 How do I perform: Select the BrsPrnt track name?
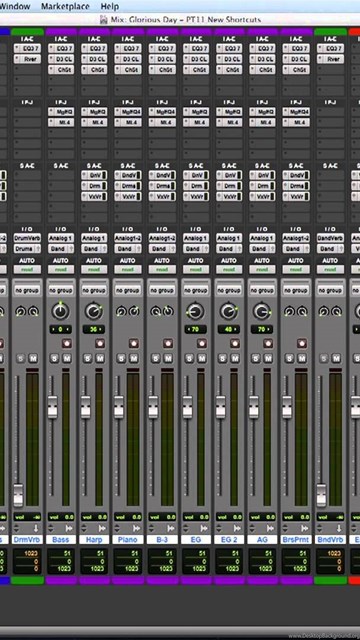click(x=296, y=540)
